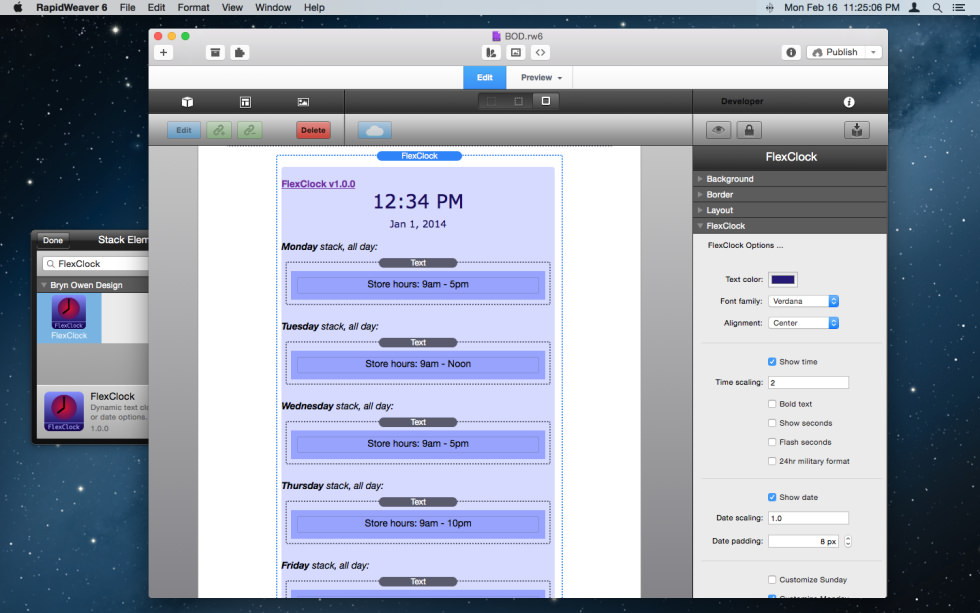This screenshot has height=613, width=980.
Task: Select the active full width layout icon
Action: coord(546,101)
